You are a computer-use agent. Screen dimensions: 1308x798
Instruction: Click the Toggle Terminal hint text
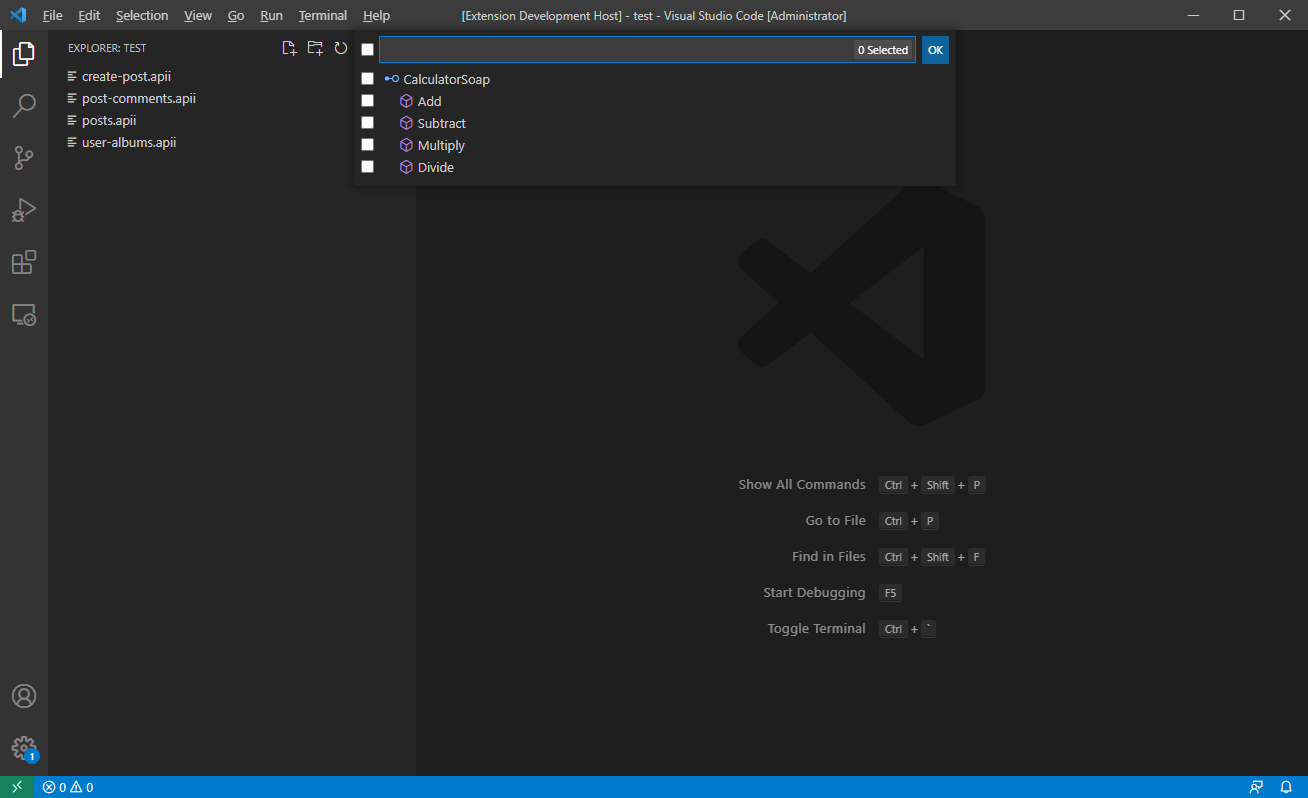[x=817, y=628]
